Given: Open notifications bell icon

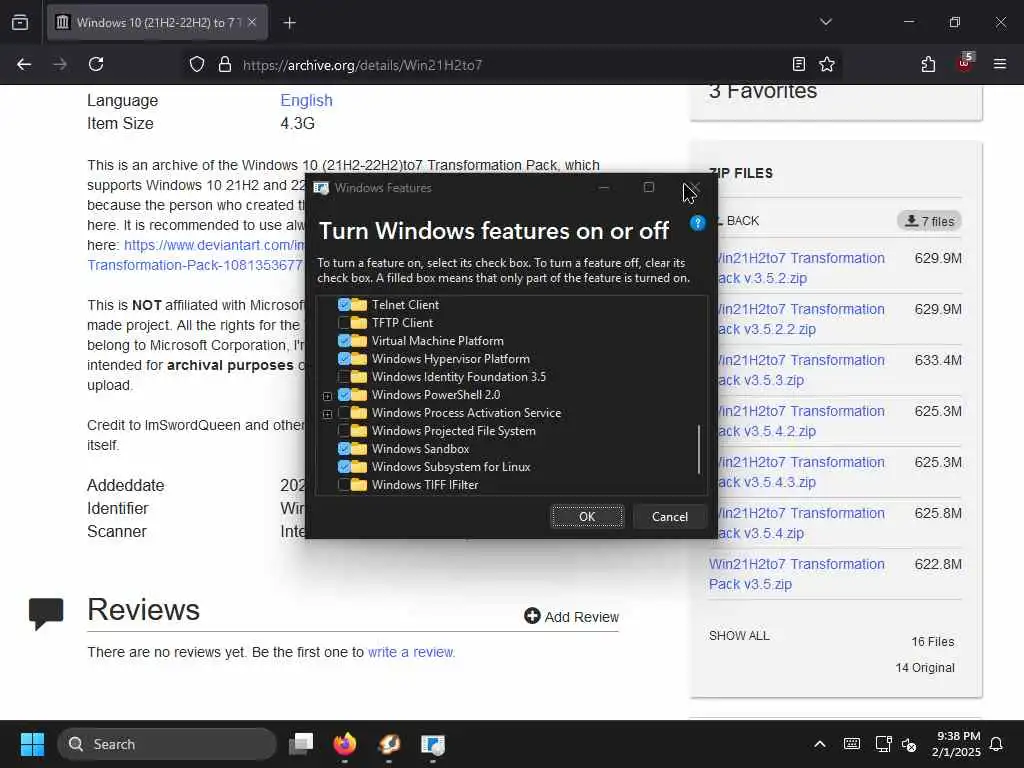Looking at the screenshot, I should (x=997, y=744).
